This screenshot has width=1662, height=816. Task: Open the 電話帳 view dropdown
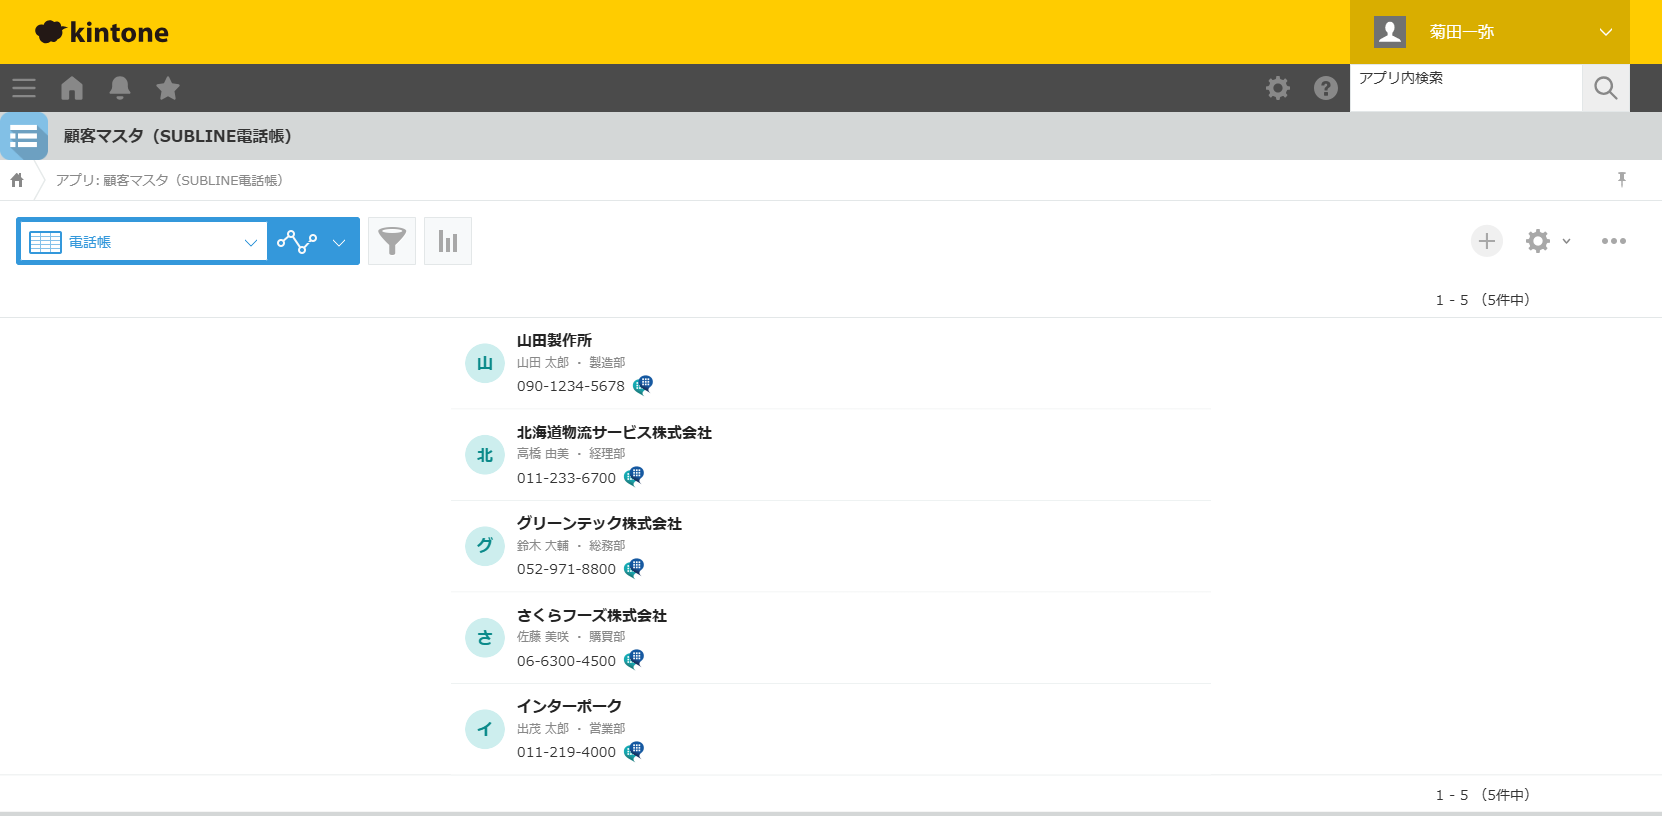pyautogui.click(x=144, y=241)
